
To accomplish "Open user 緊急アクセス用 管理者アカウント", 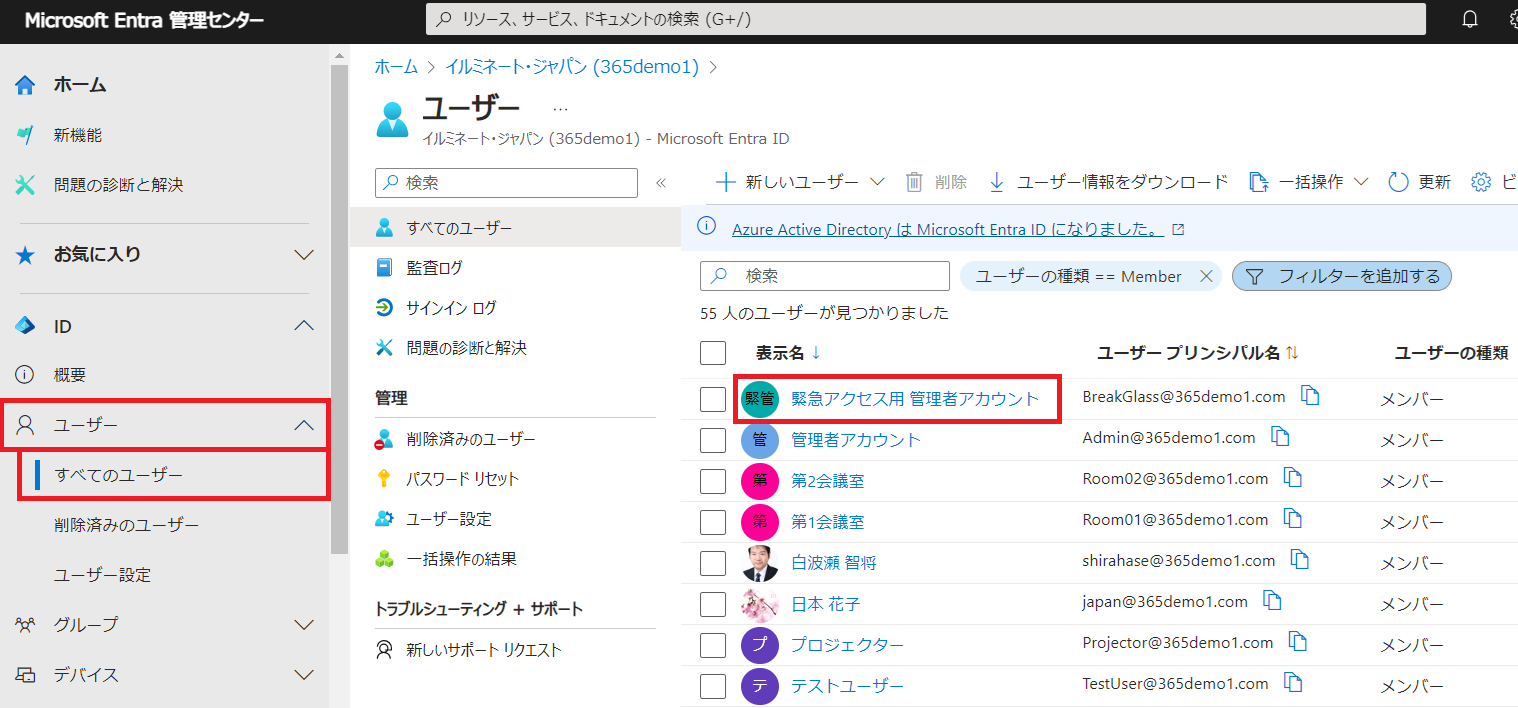I will click(915, 399).
